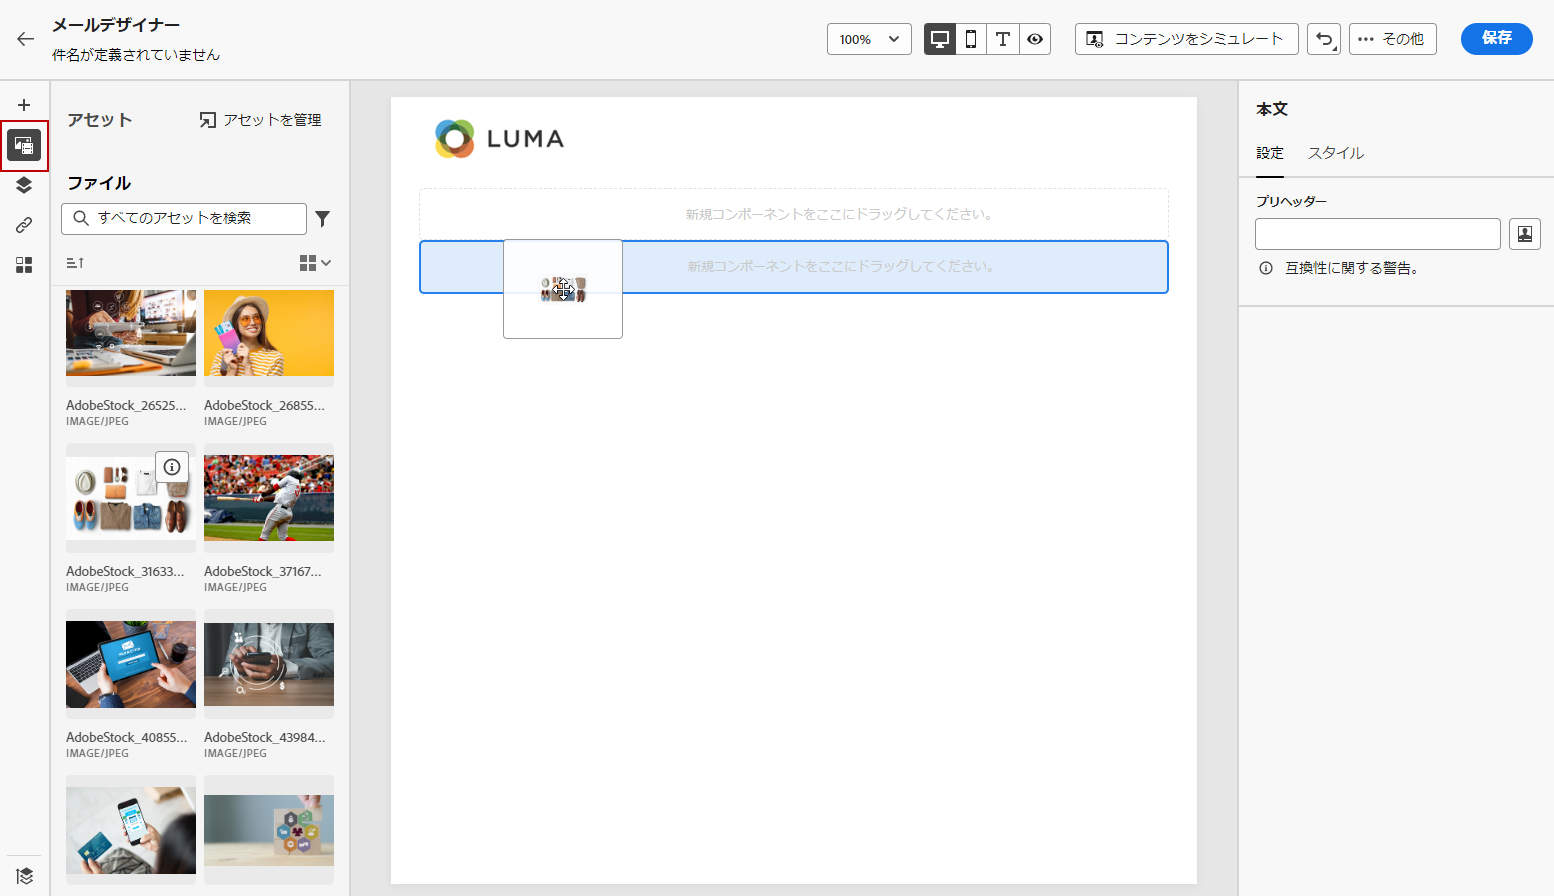The image size is (1554, 896).
Task: Click the すべてのアセットを検索 search field
Action: (x=184, y=218)
